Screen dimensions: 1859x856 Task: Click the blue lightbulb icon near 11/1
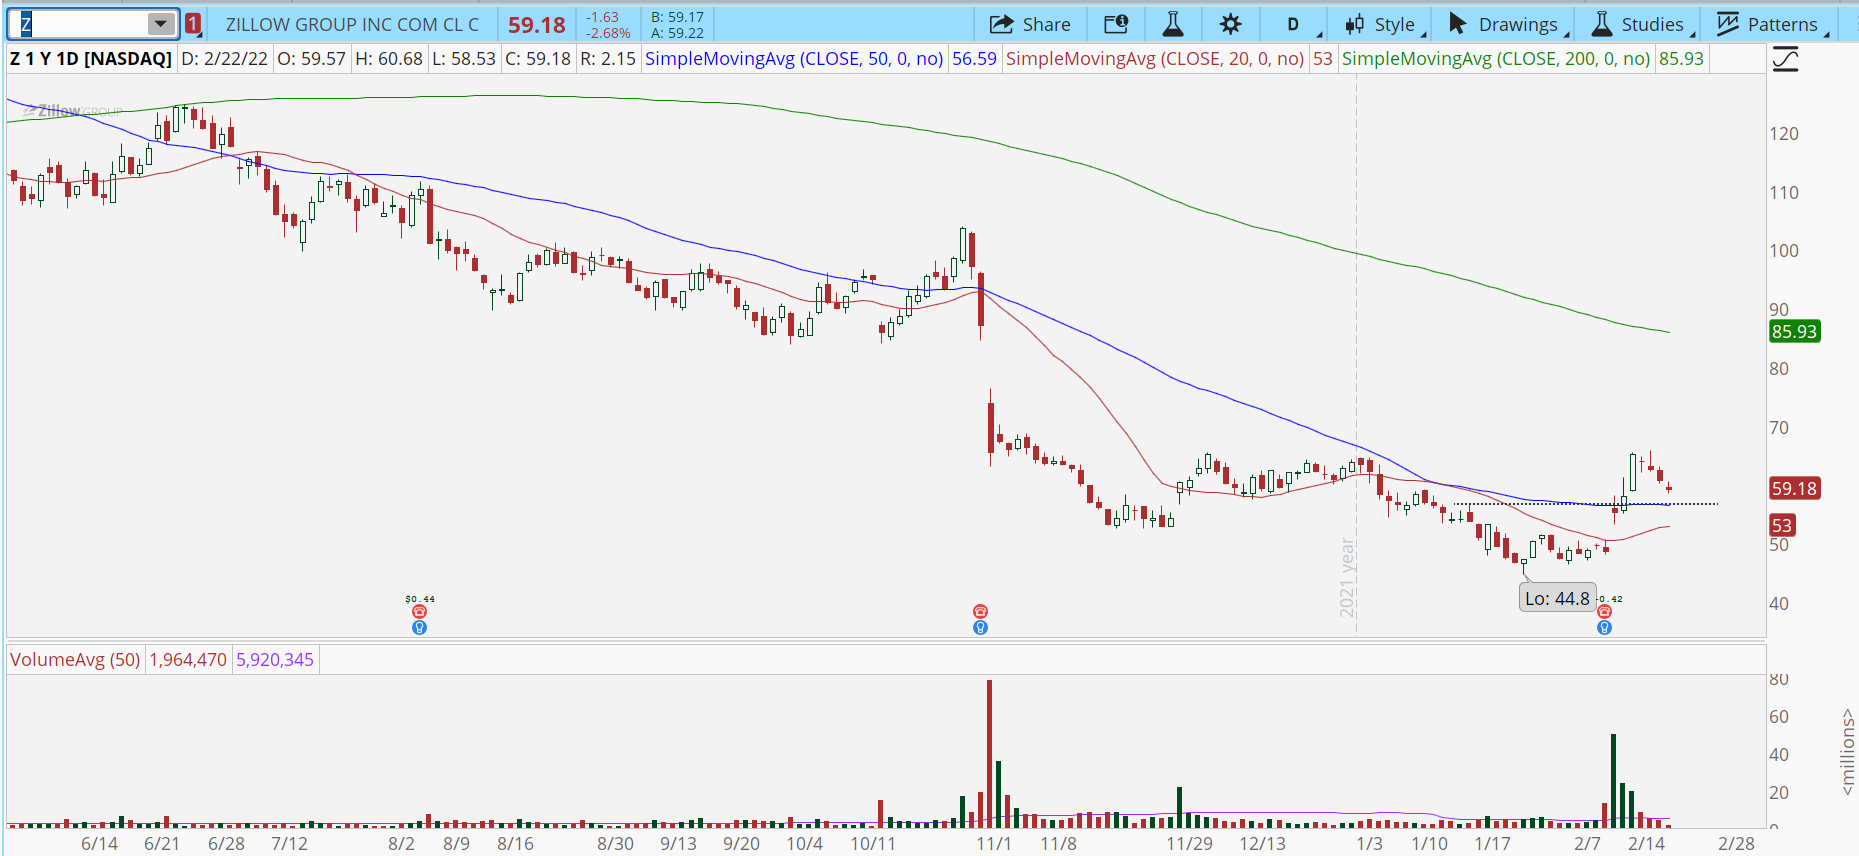[x=980, y=628]
